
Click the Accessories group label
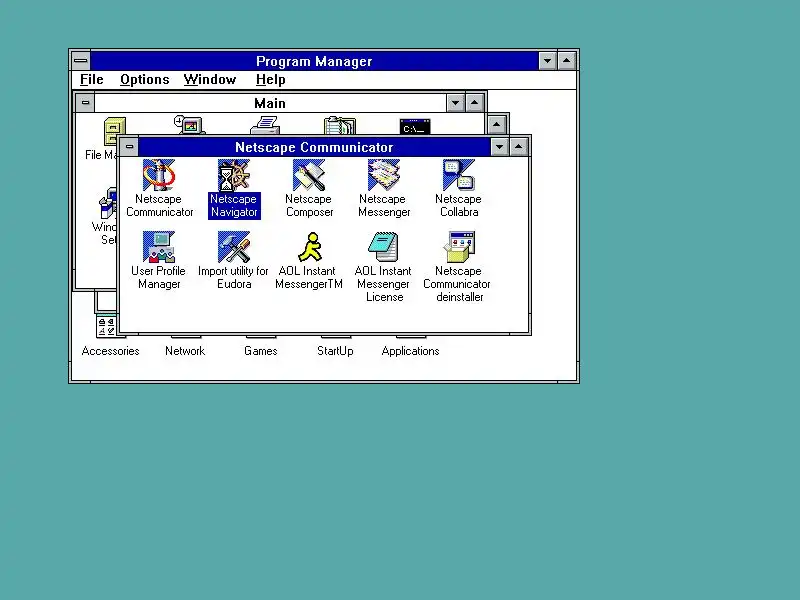[x=110, y=351]
